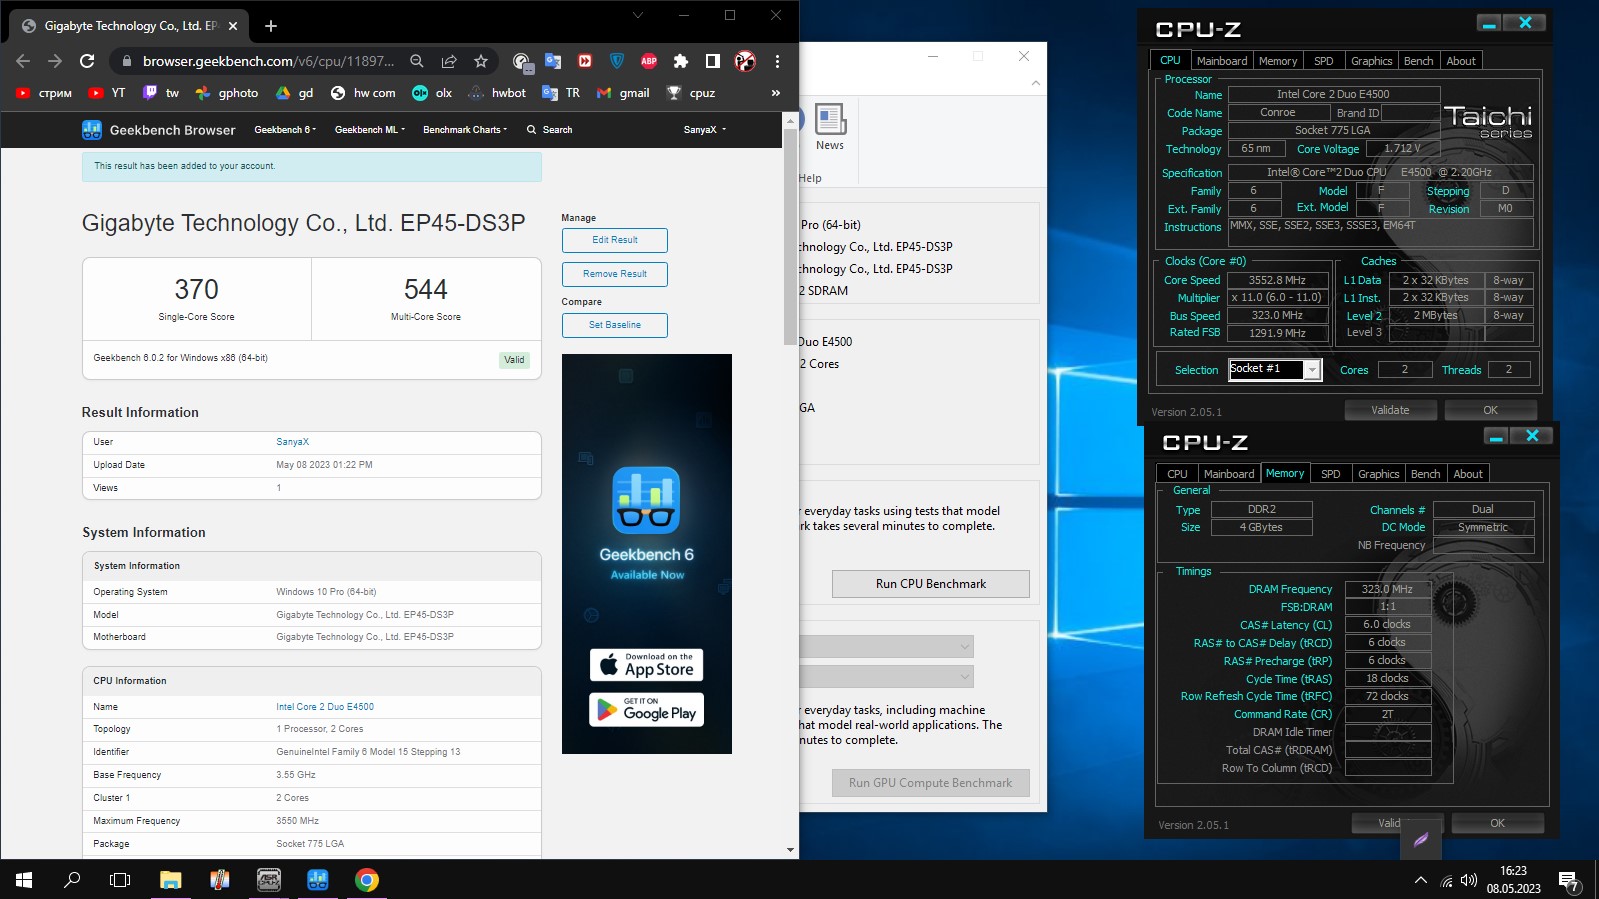Expand the Benchmark Charts menu
The image size is (1599, 899).
click(x=465, y=130)
